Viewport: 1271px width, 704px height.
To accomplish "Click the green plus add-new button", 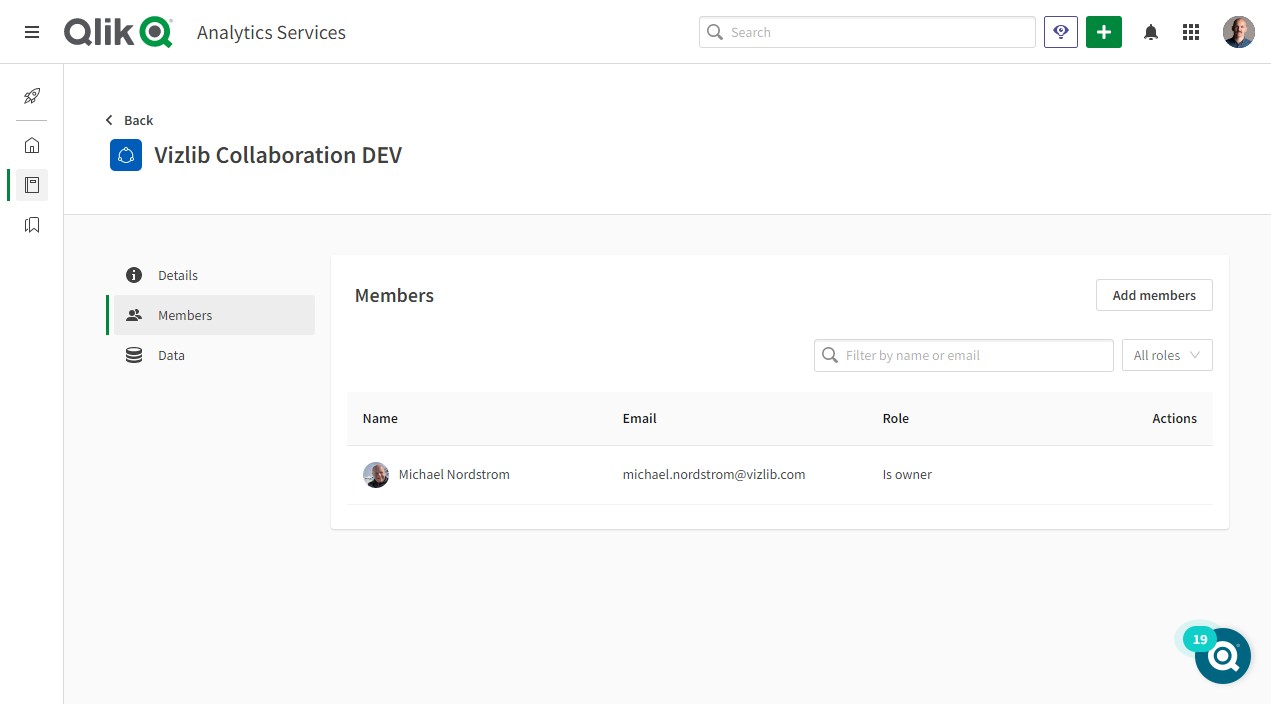I will point(1104,32).
